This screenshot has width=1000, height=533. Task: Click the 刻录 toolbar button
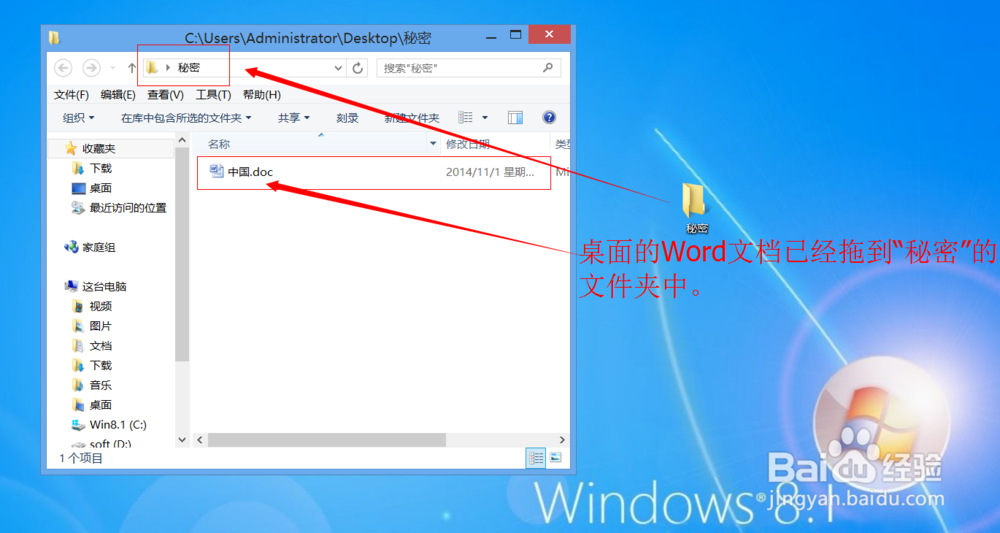pyautogui.click(x=348, y=118)
